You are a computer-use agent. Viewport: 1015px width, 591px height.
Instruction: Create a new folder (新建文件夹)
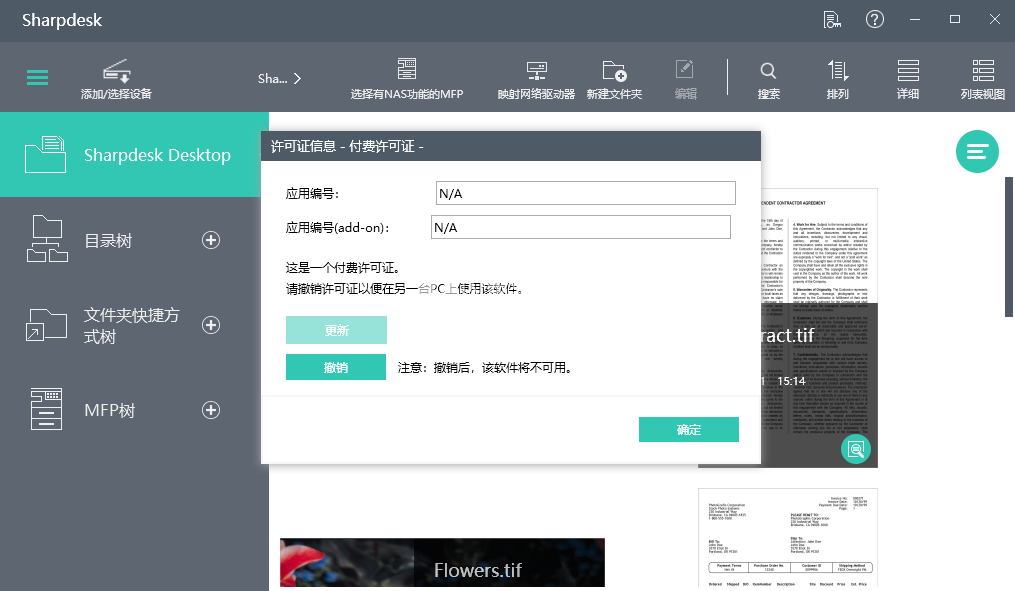click(614, 79)
